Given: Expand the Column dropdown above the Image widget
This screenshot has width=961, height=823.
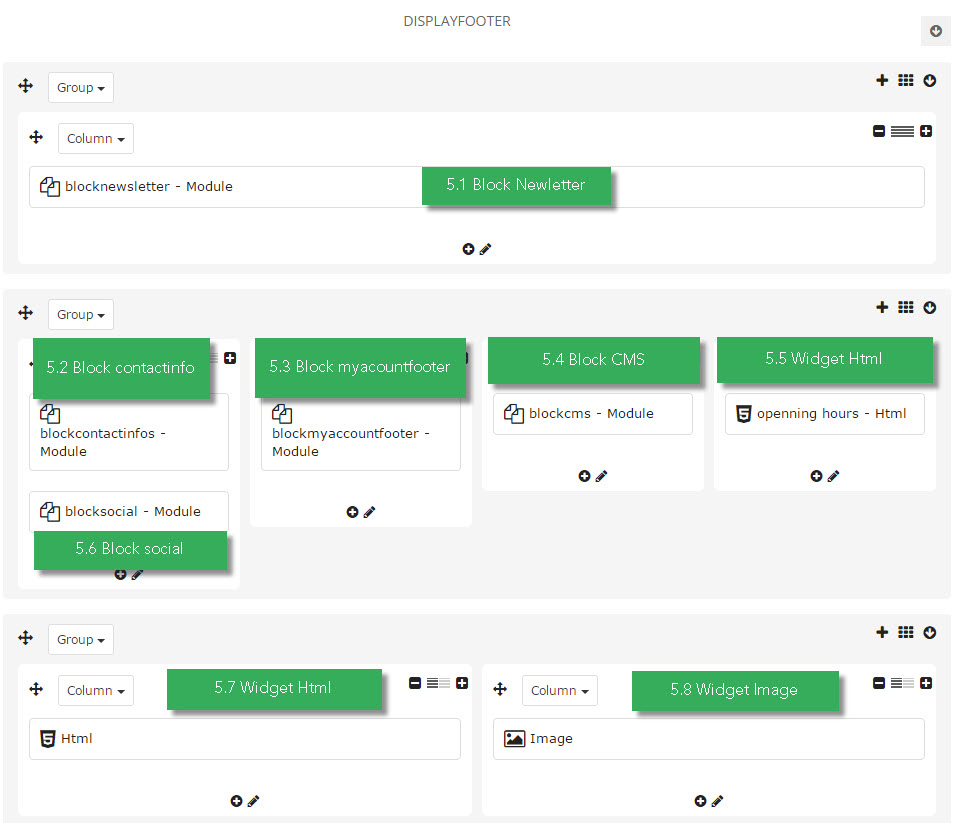Looking at the screenshot, I should click(560, 691).
